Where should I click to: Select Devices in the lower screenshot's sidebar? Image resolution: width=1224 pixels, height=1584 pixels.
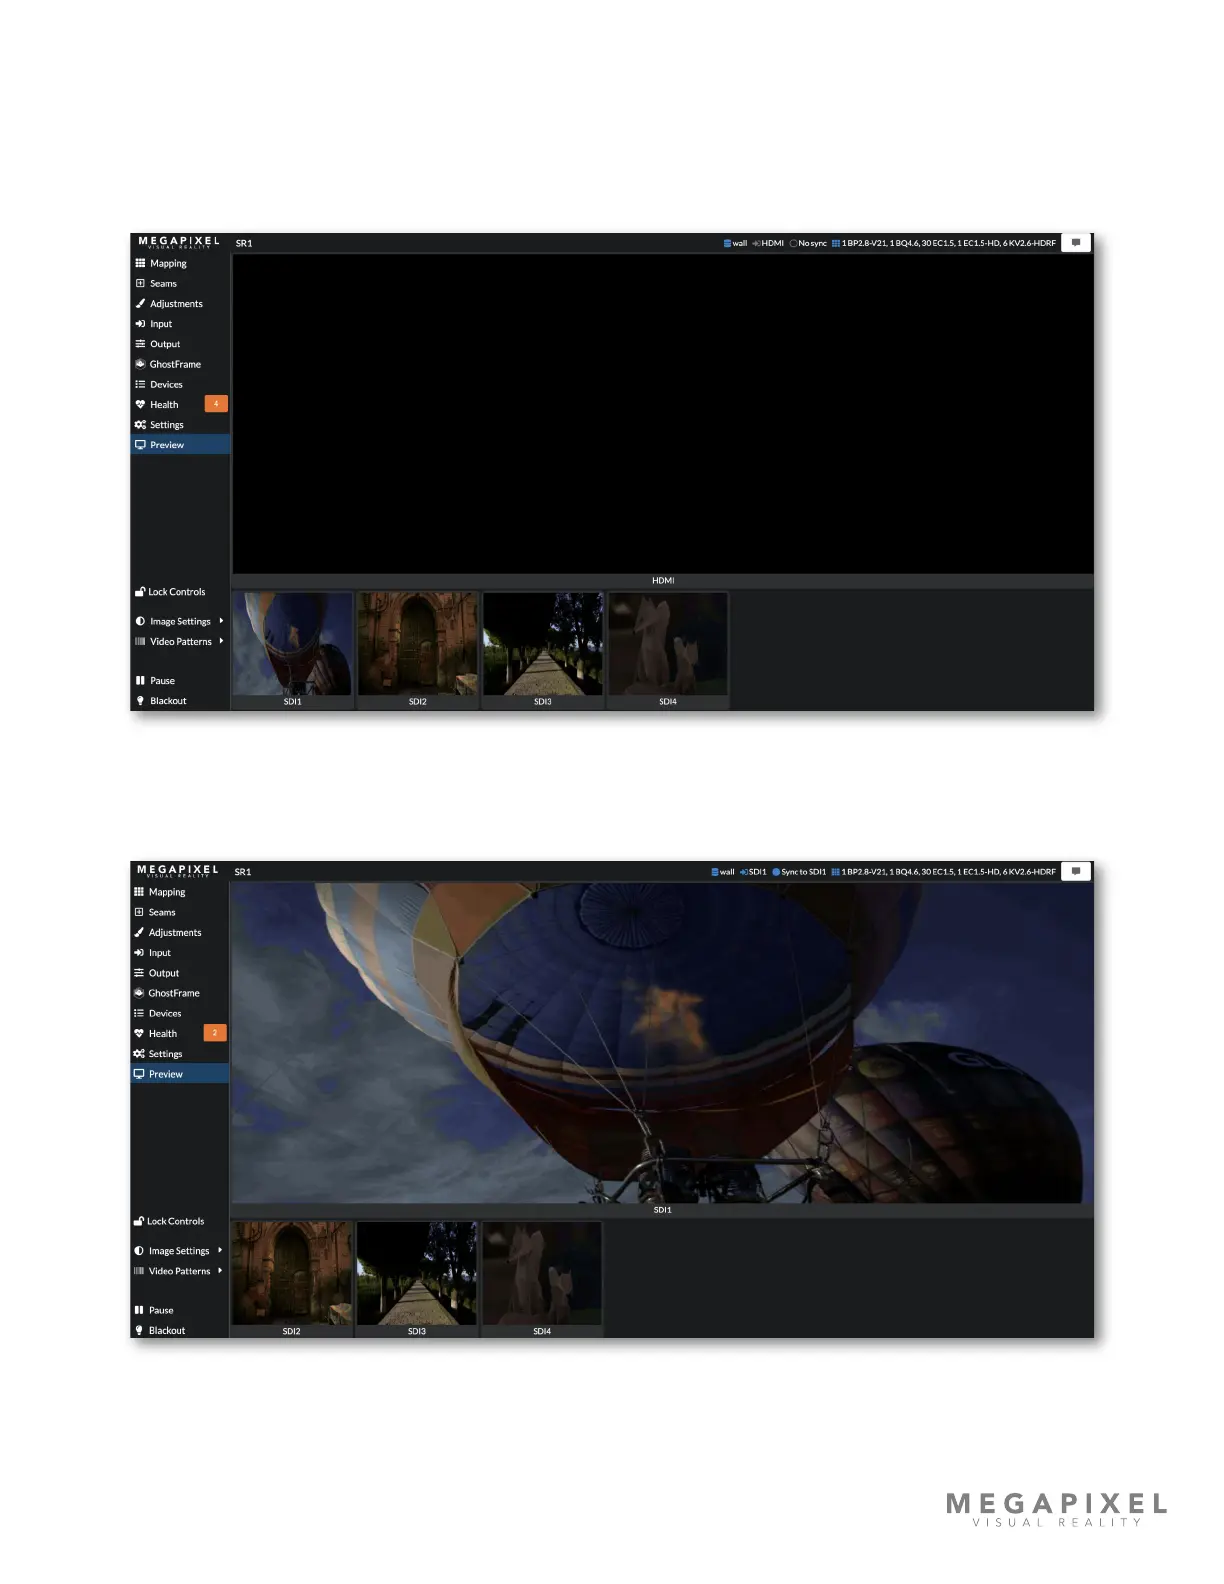coord(165,1013)
